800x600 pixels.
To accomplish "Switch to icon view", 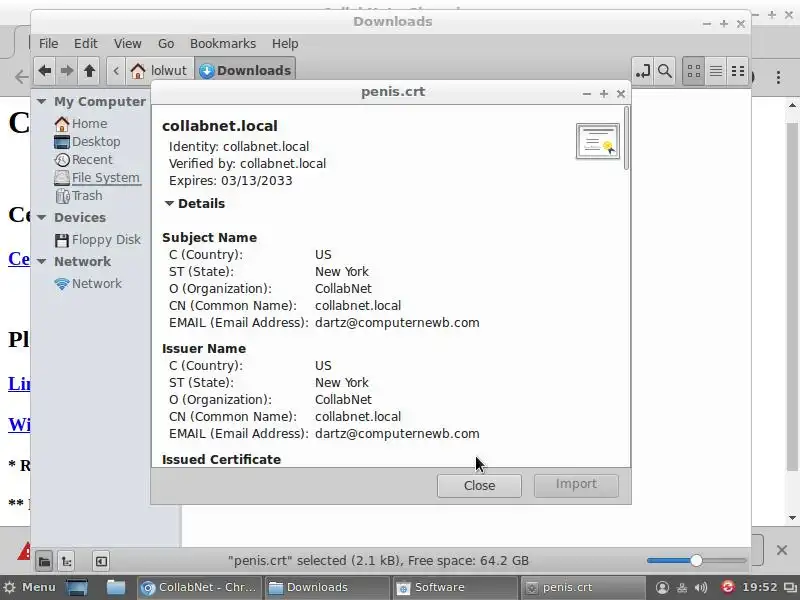I will click(694, 71).
